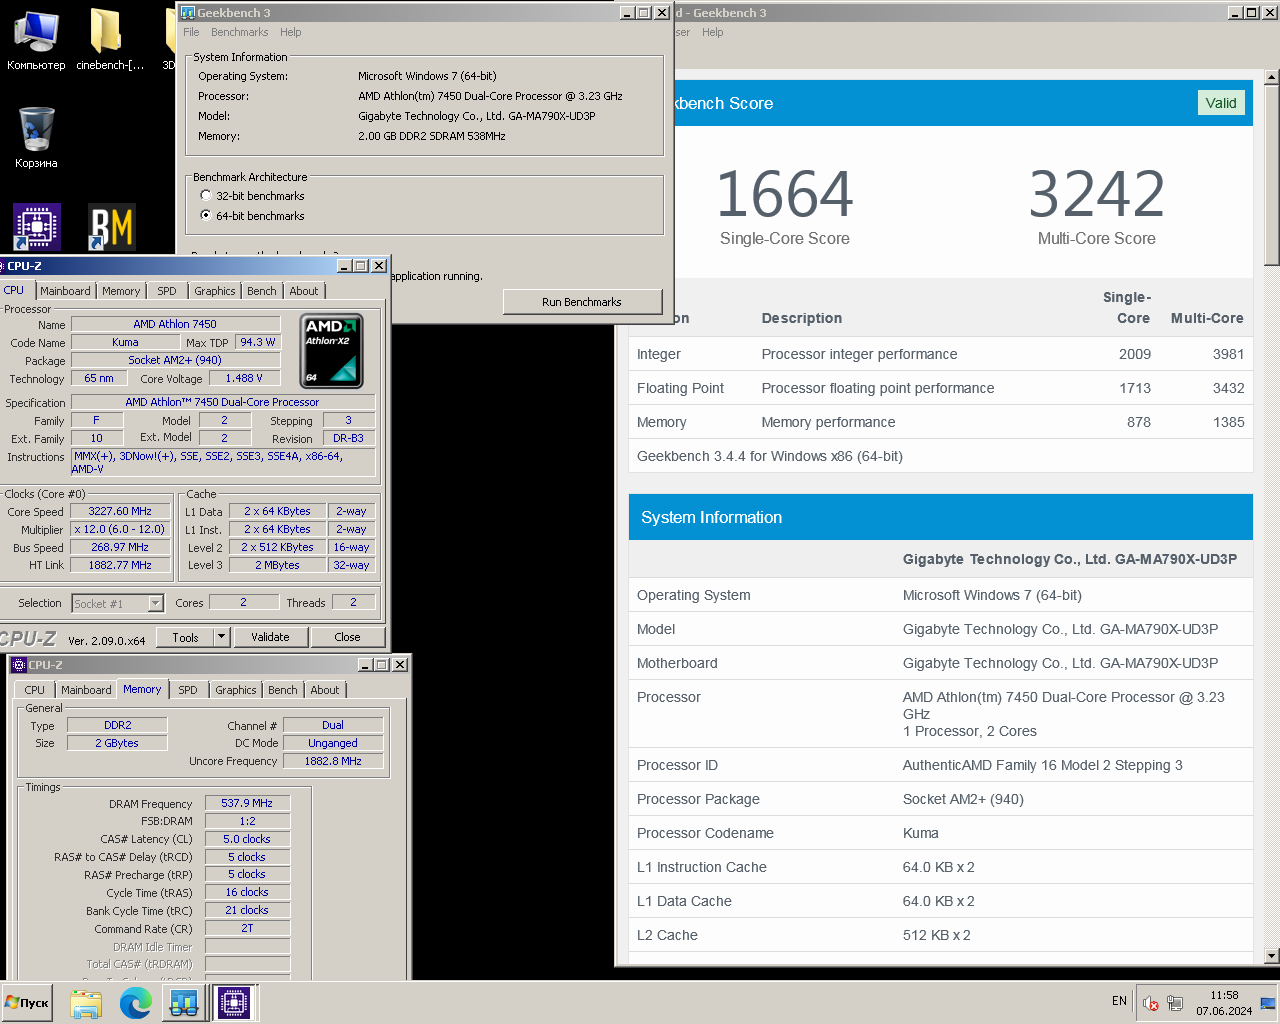Click the Core Speed value 3227.60 MHz
This screenshot has height=1024, width=1280.
120,511
